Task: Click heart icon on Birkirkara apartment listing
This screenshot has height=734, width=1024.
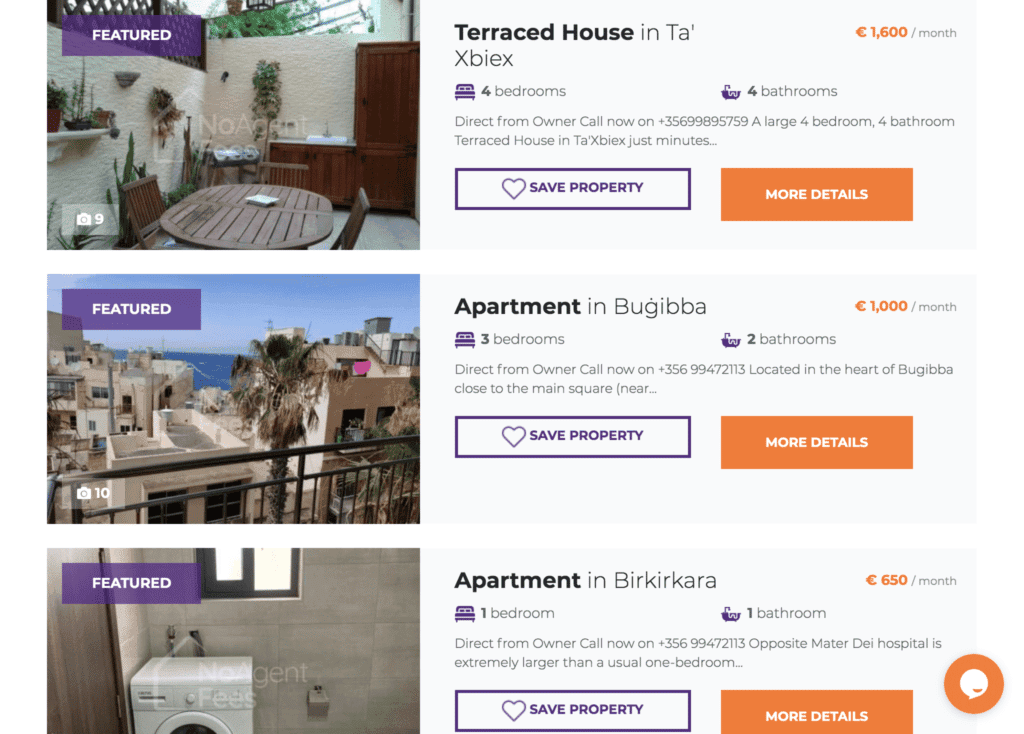Action: tap(513, 710)
